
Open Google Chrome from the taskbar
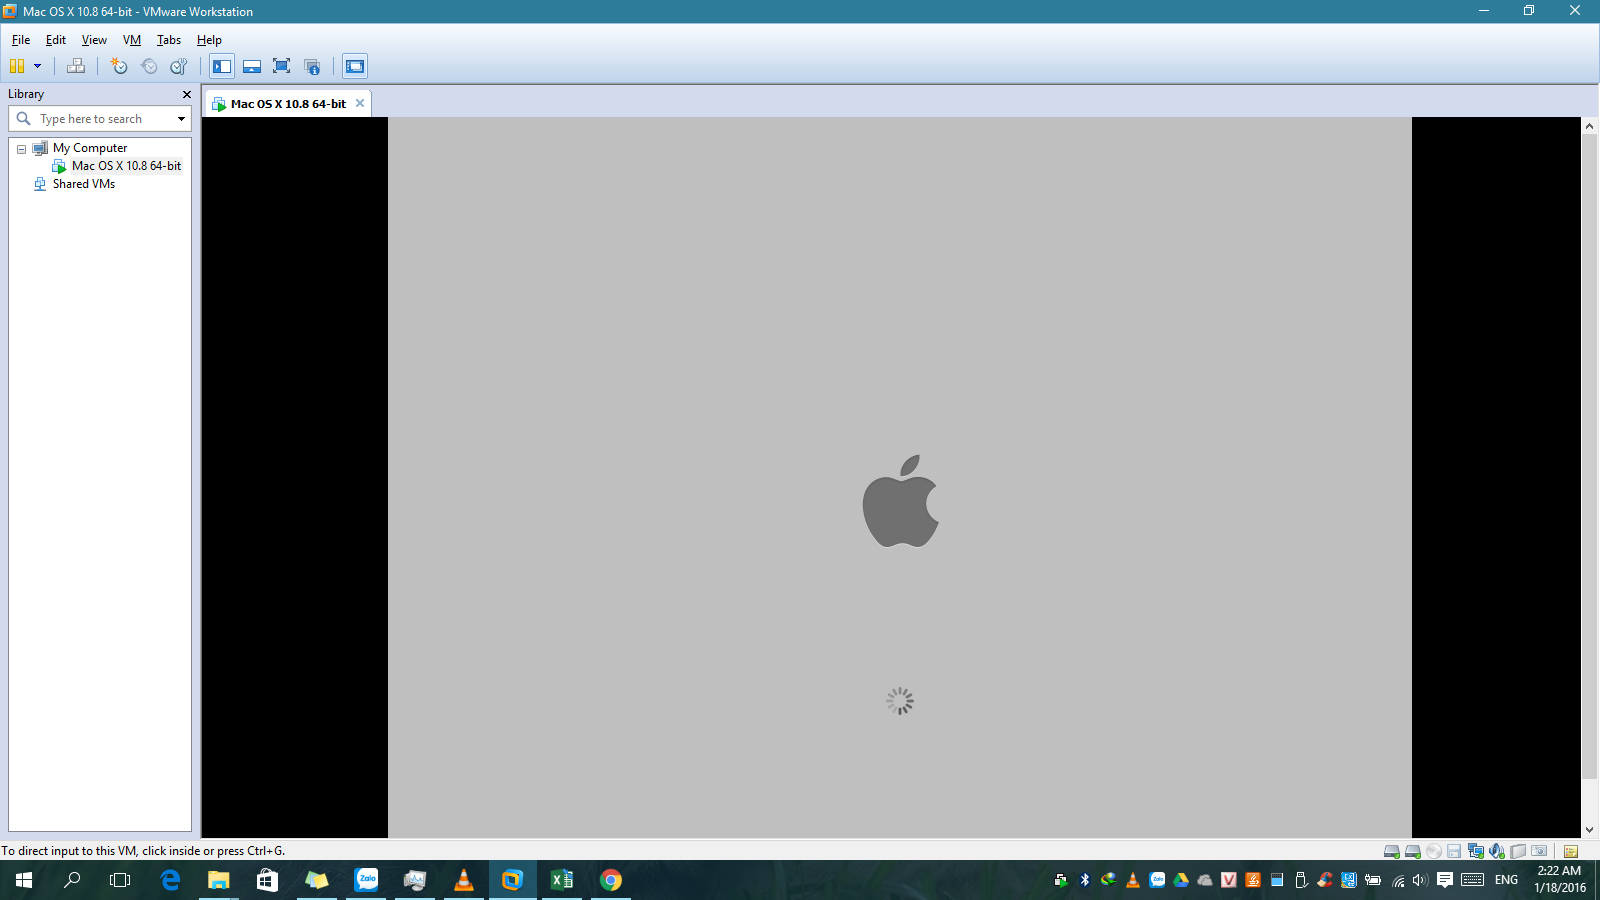pos(611,880)
